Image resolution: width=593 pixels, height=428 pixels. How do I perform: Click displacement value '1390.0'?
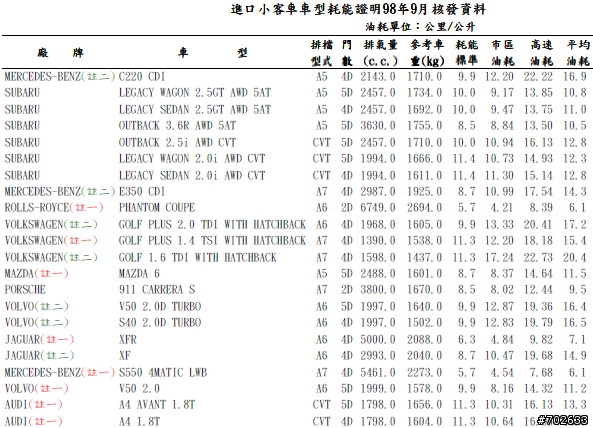coord(378,241)
